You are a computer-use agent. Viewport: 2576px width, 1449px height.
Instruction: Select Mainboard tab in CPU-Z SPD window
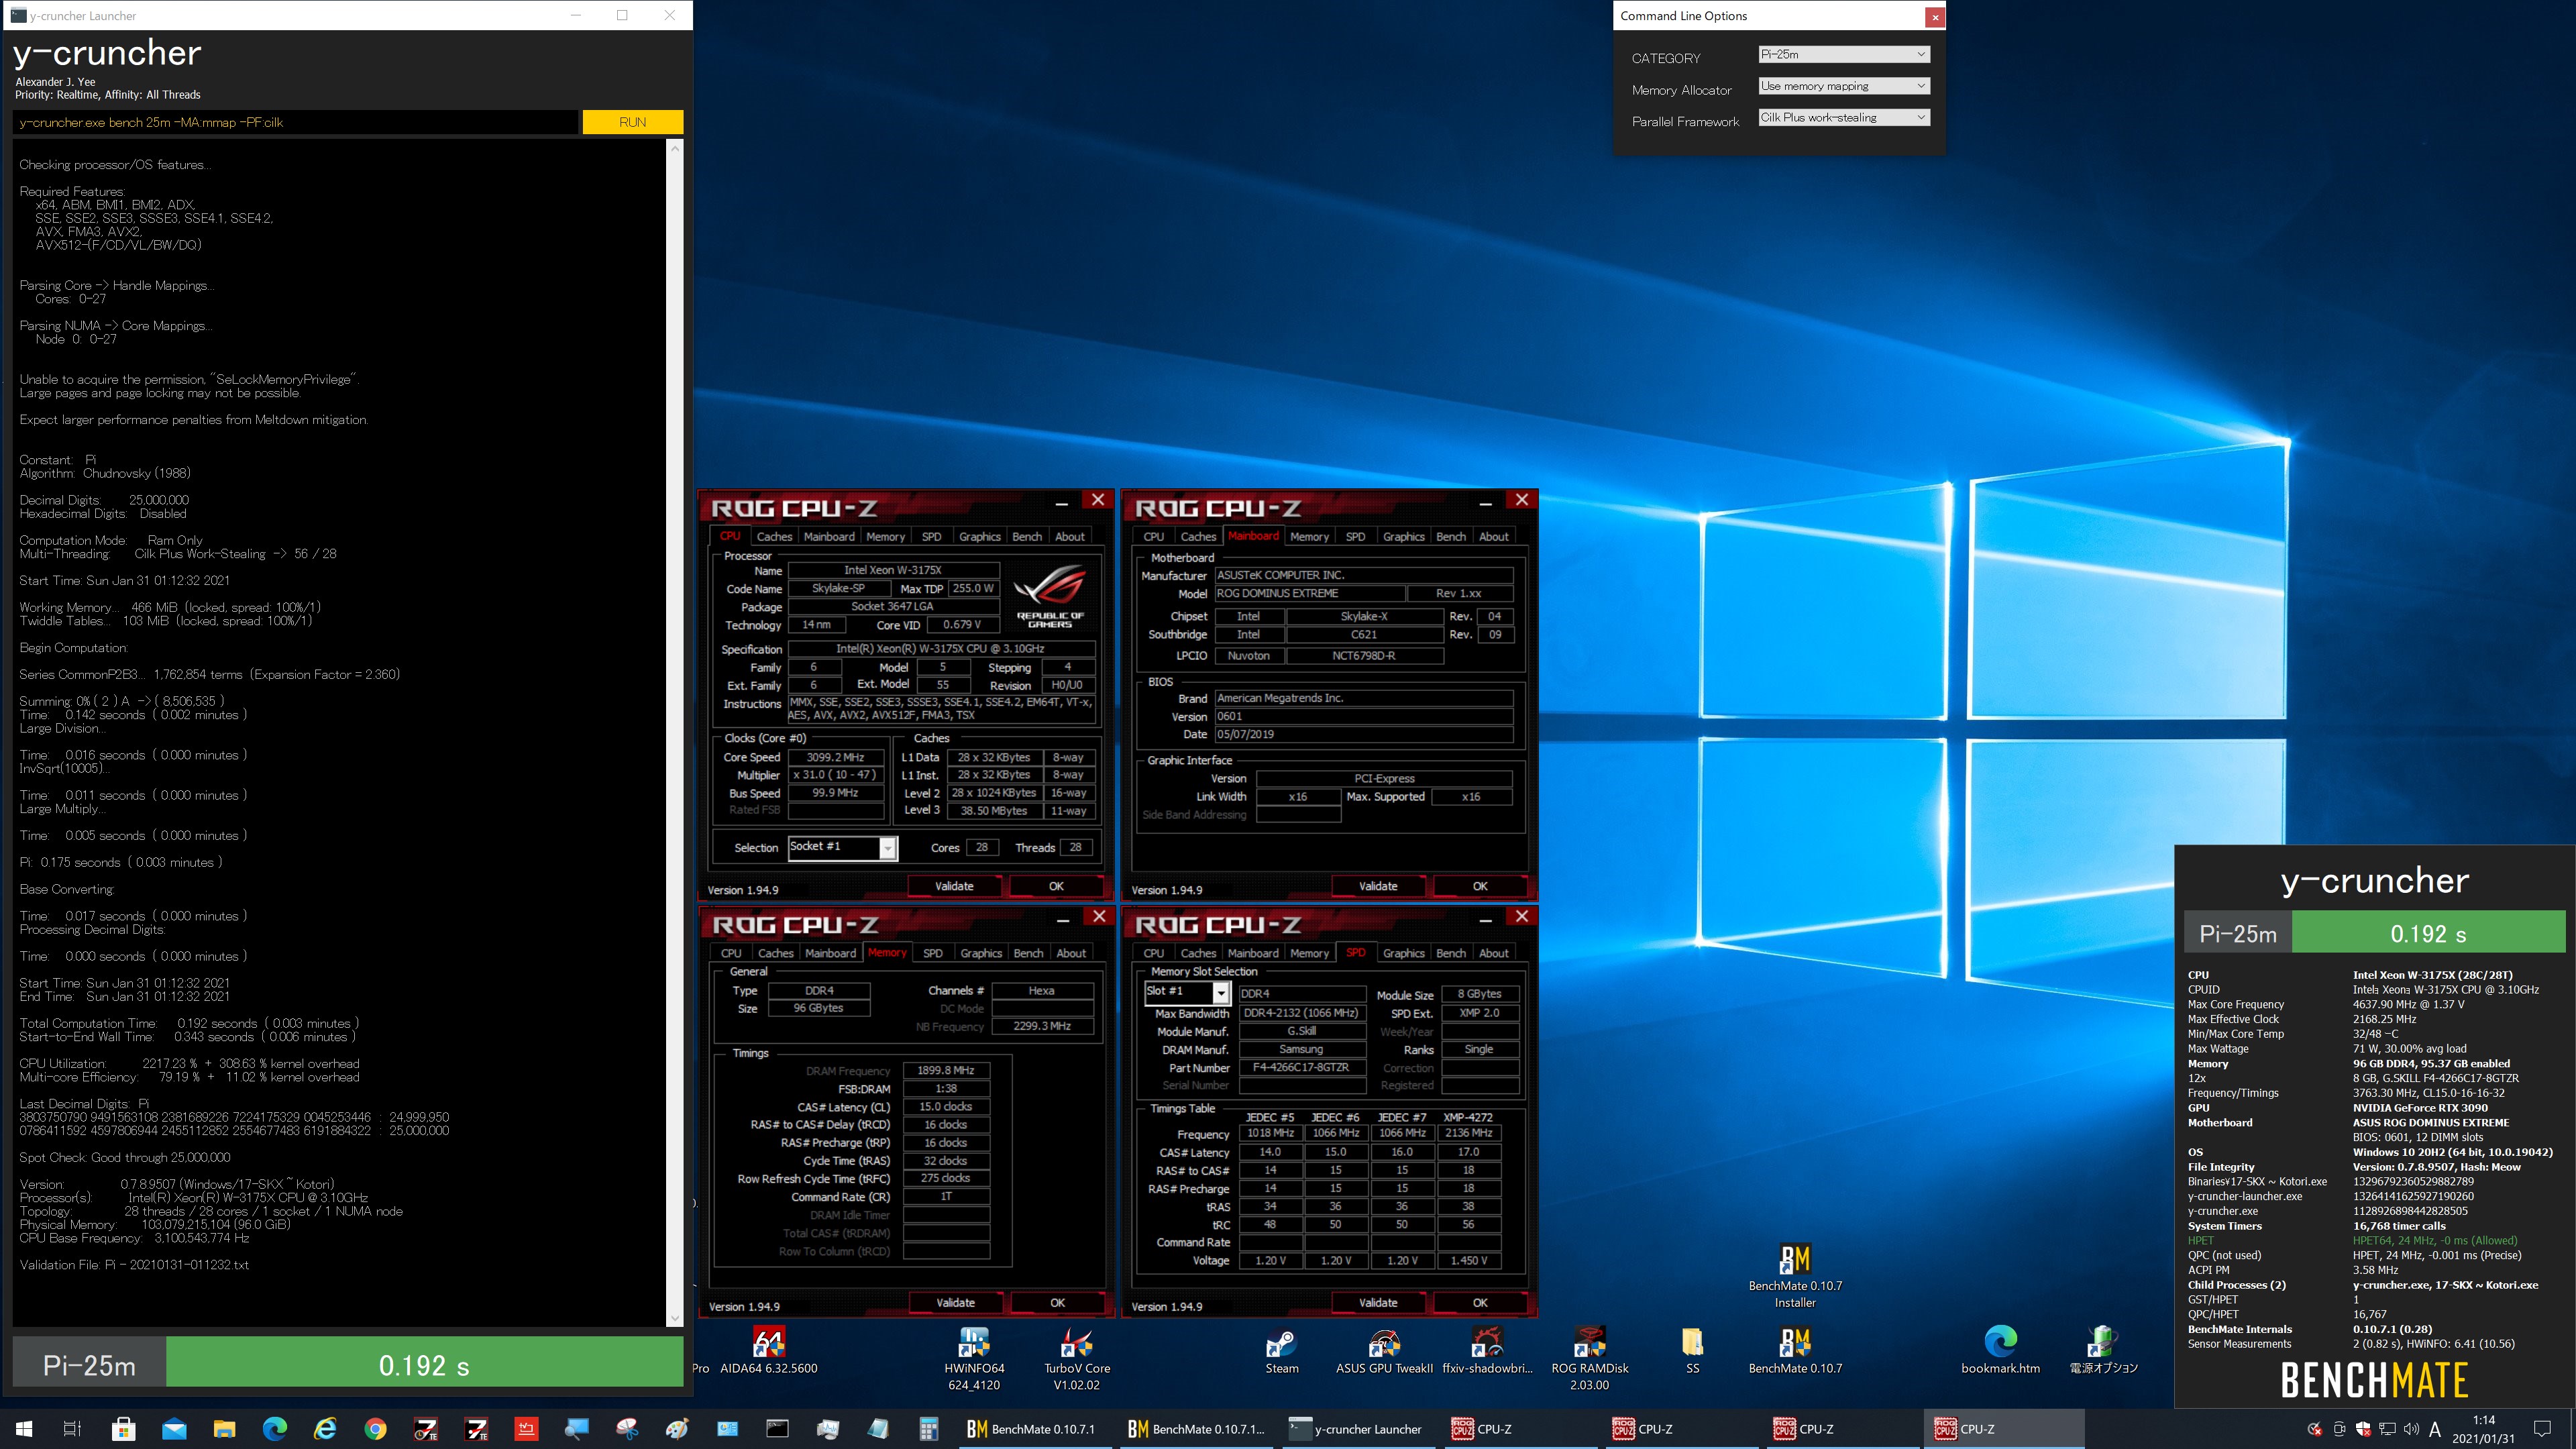tap(1252, 954)
